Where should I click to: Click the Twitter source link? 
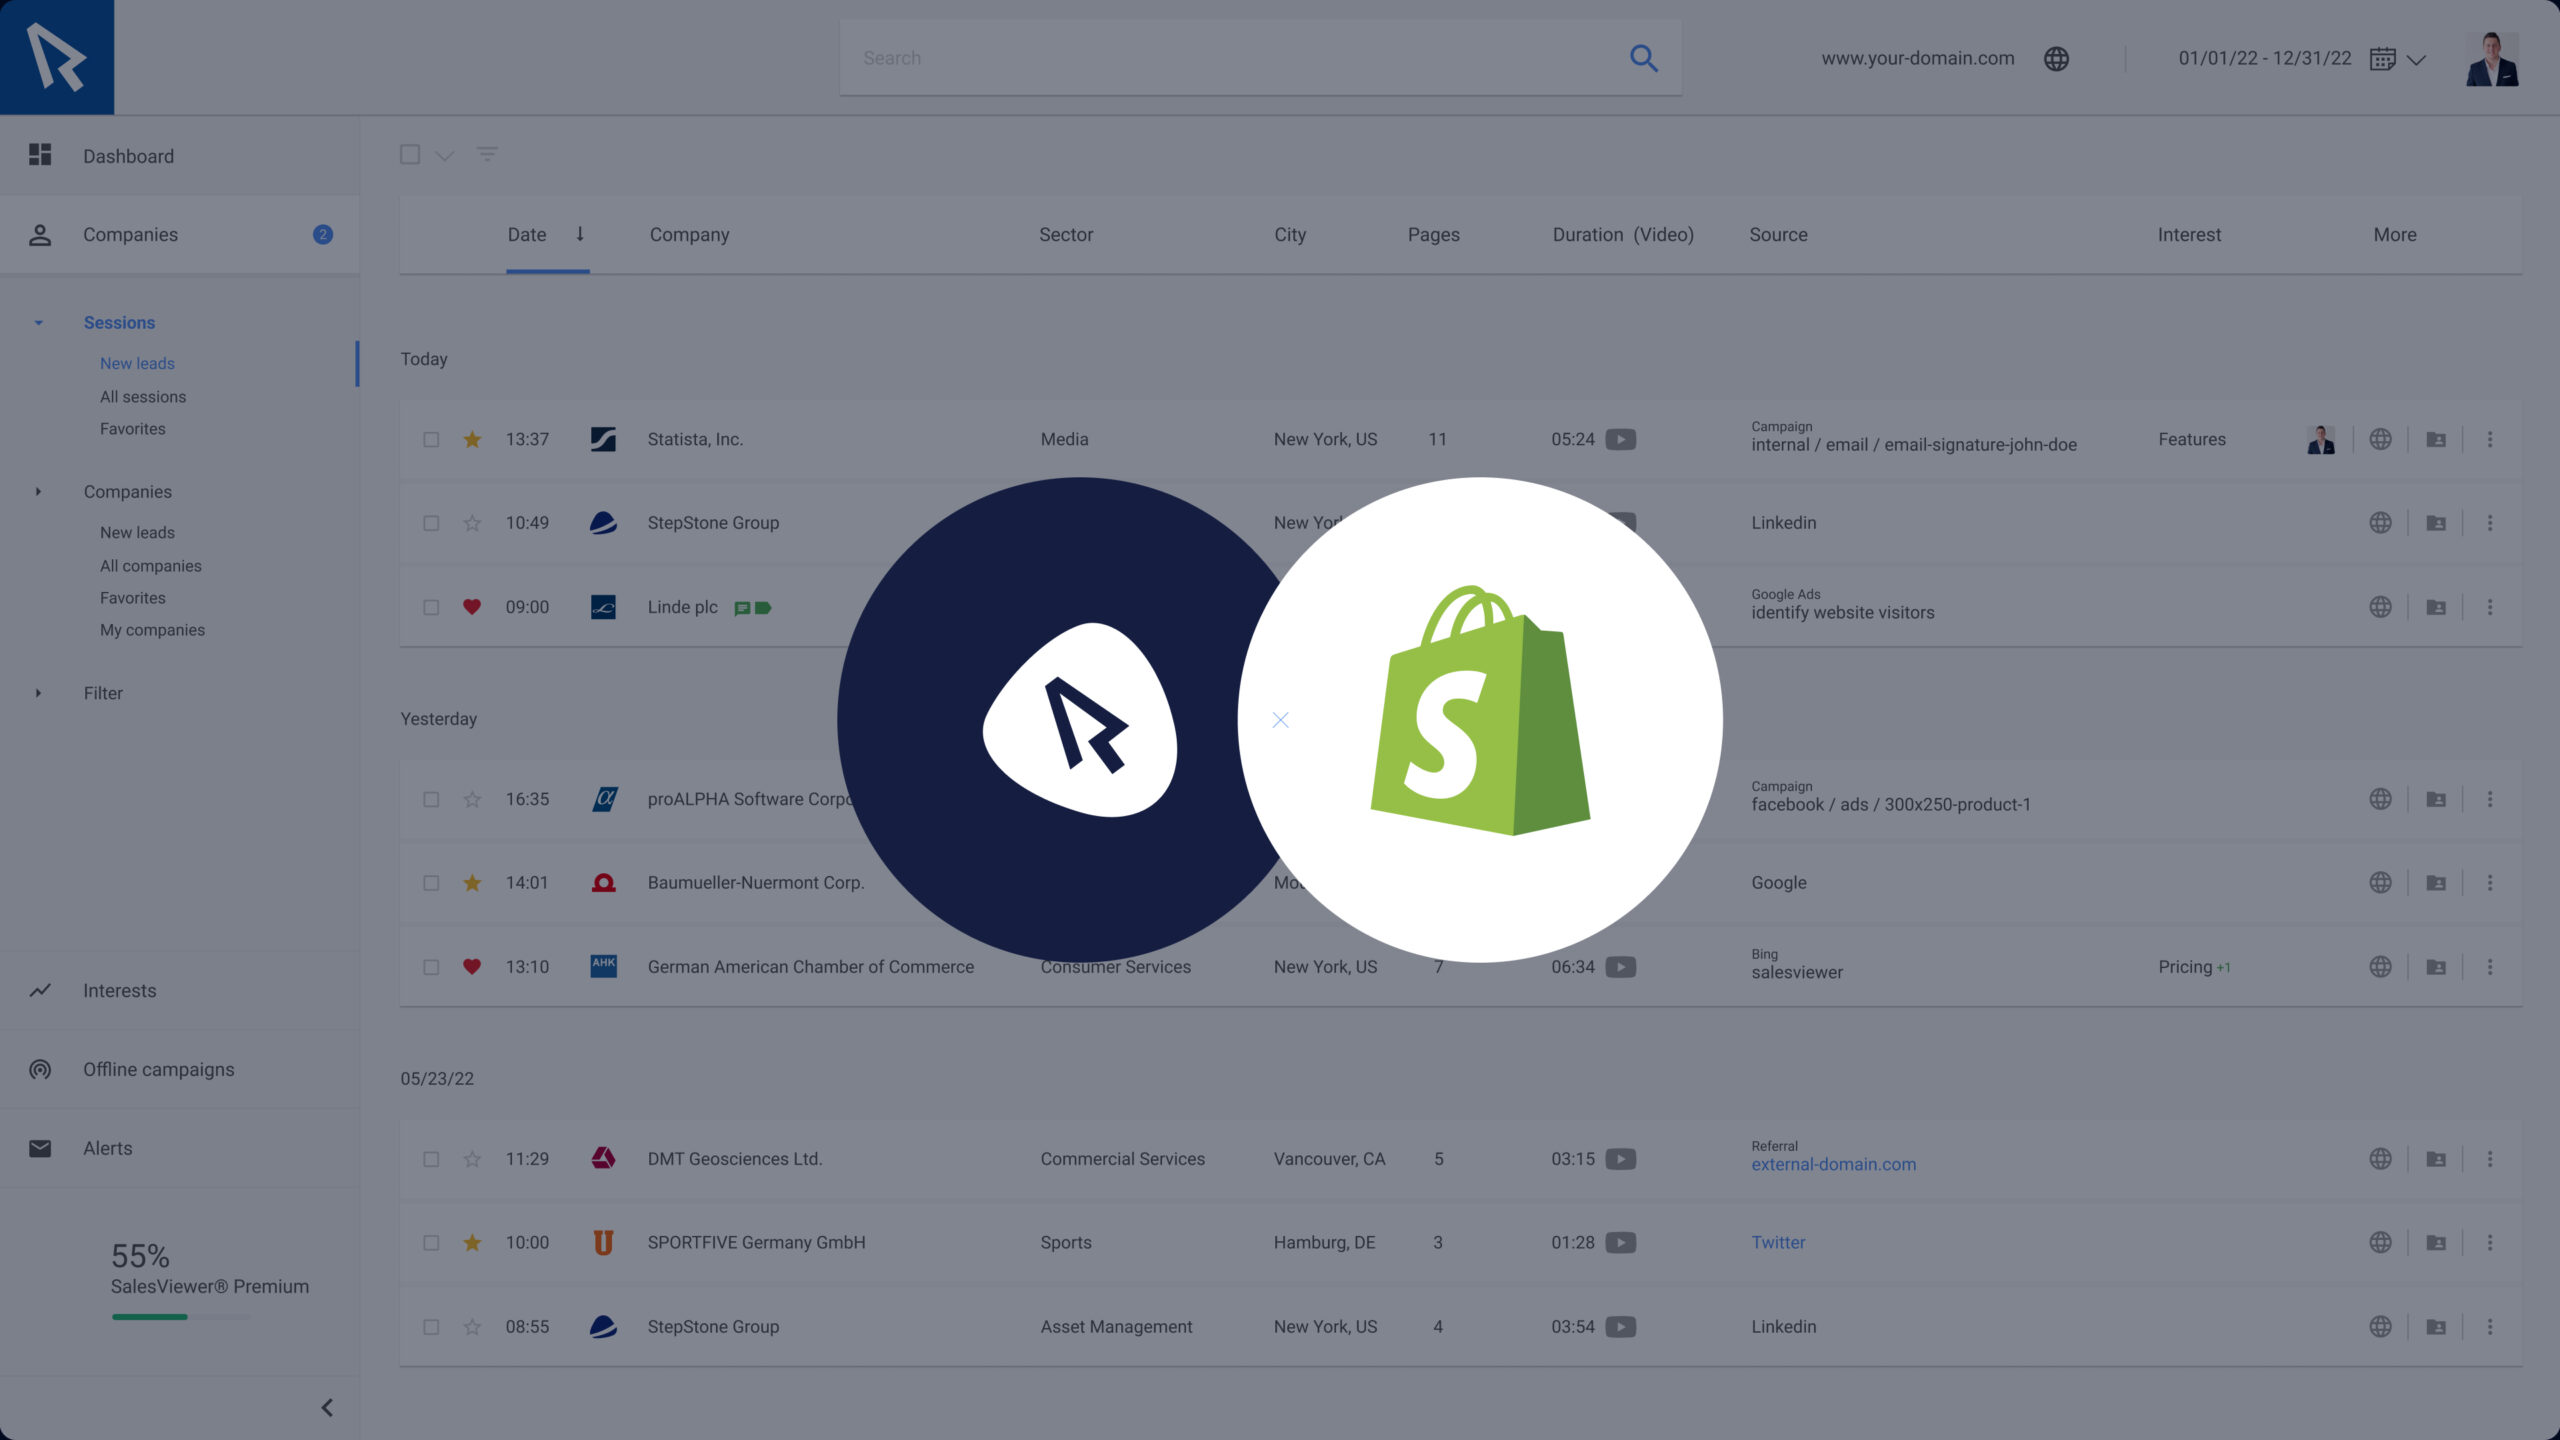point(1777,1242)
